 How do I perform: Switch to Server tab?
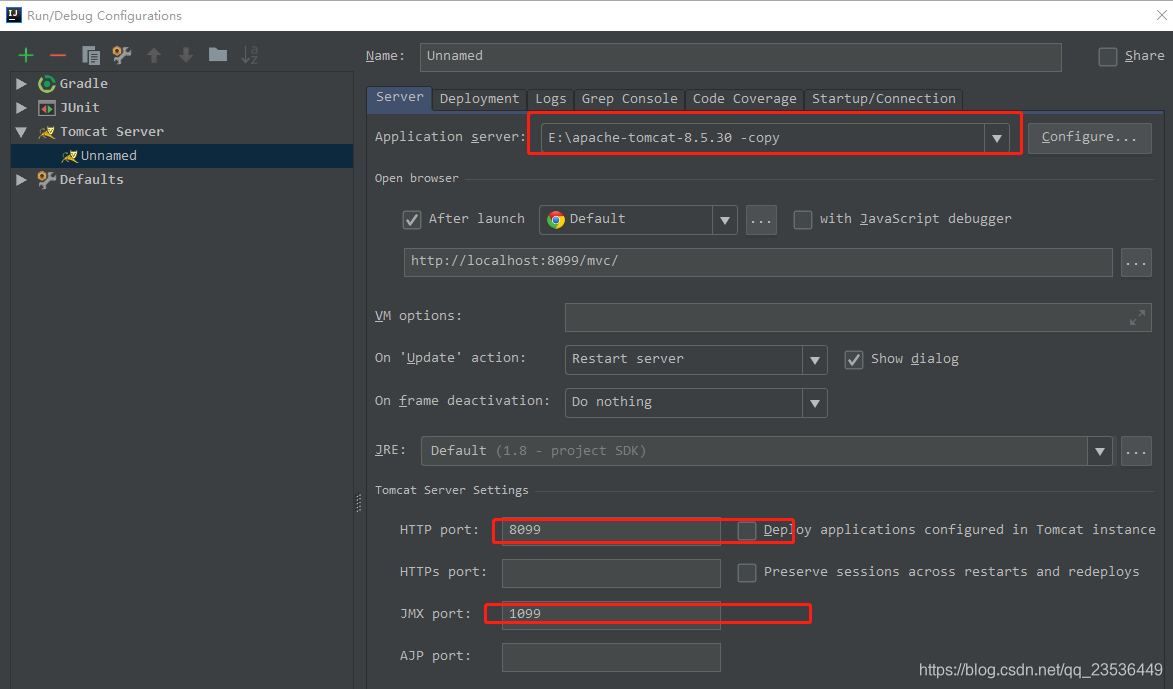tap(399, 98)
